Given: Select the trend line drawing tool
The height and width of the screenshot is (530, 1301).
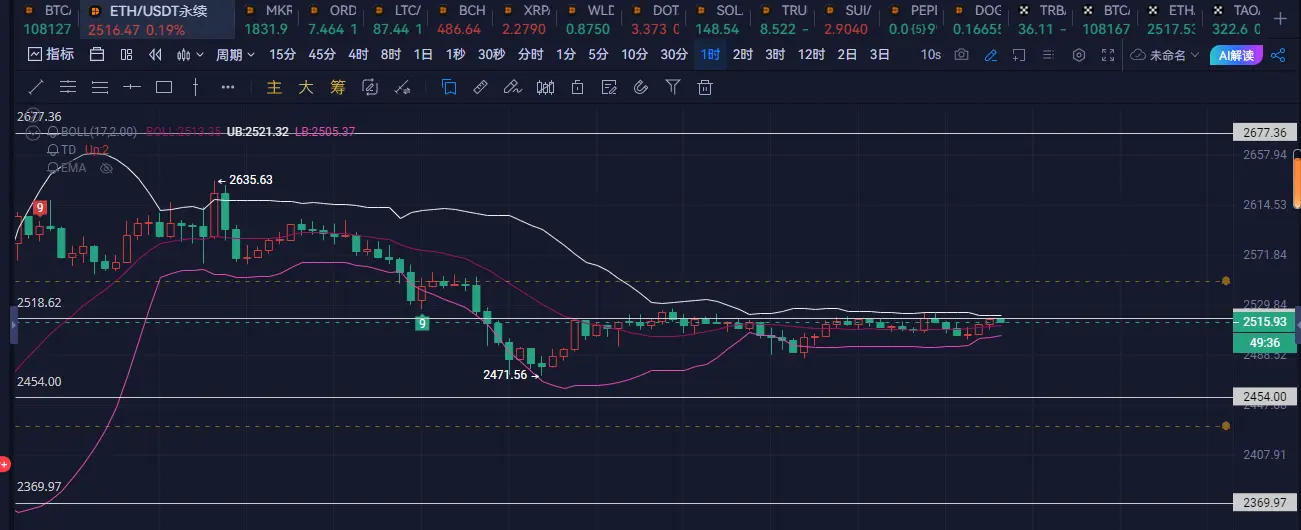Looking at the screenshot, I should point(35,87).
